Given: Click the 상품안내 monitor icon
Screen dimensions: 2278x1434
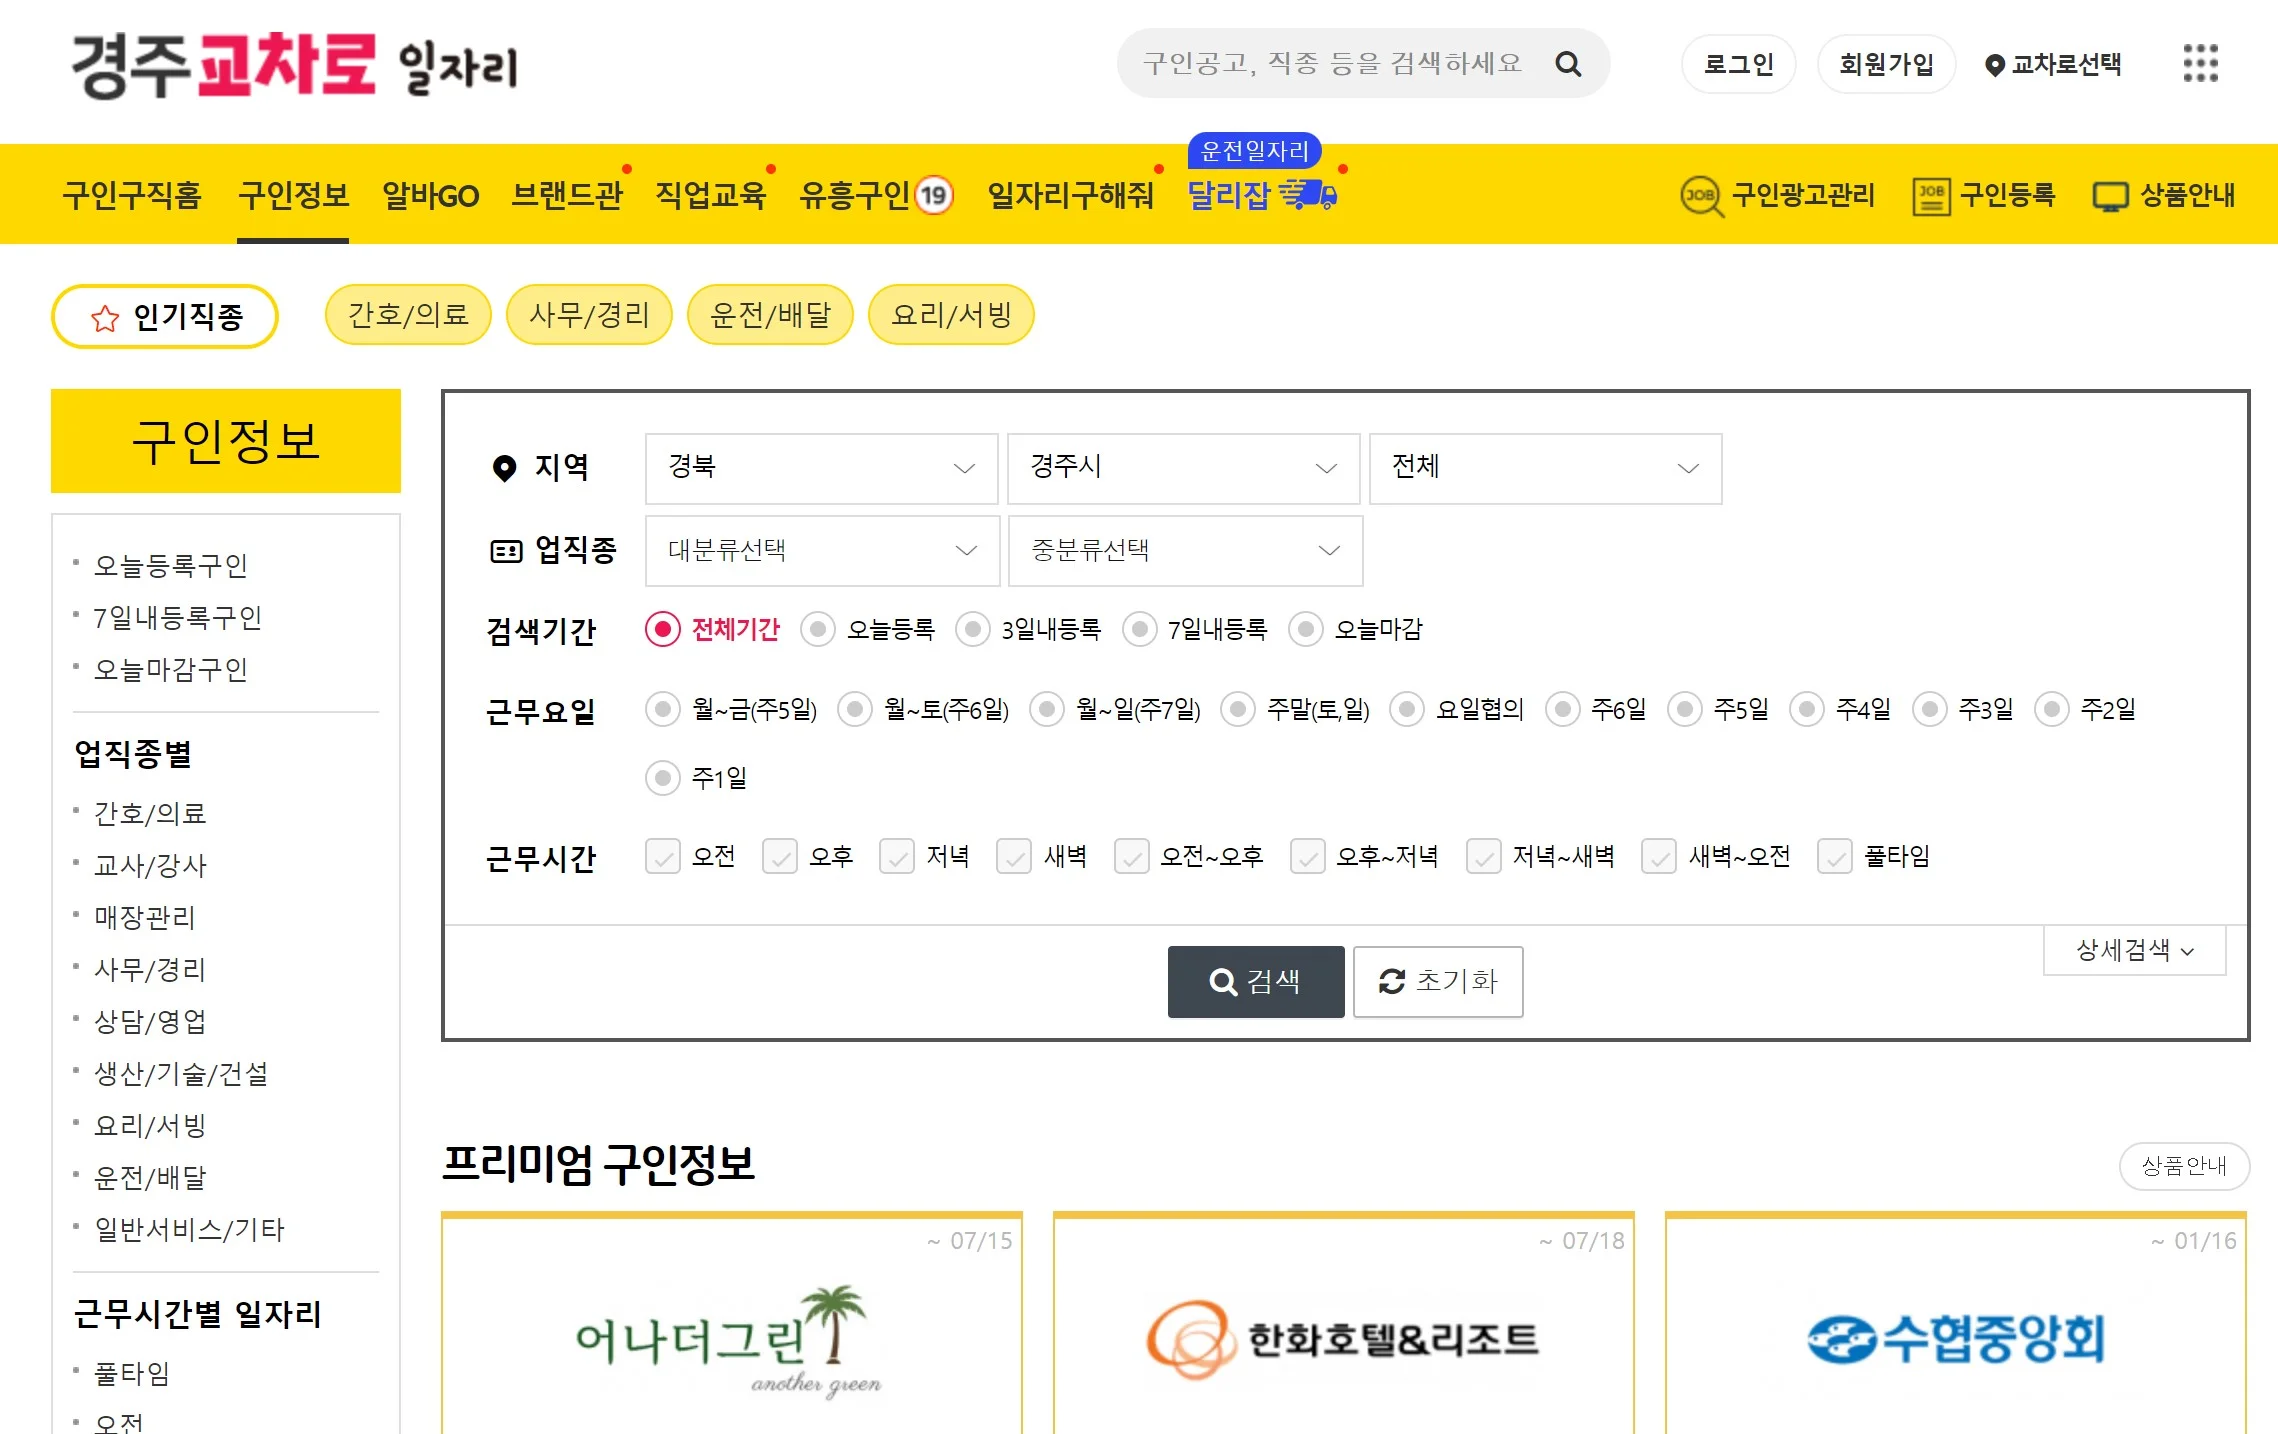Looking at the screenshot, I should [x=2110, y=196].
